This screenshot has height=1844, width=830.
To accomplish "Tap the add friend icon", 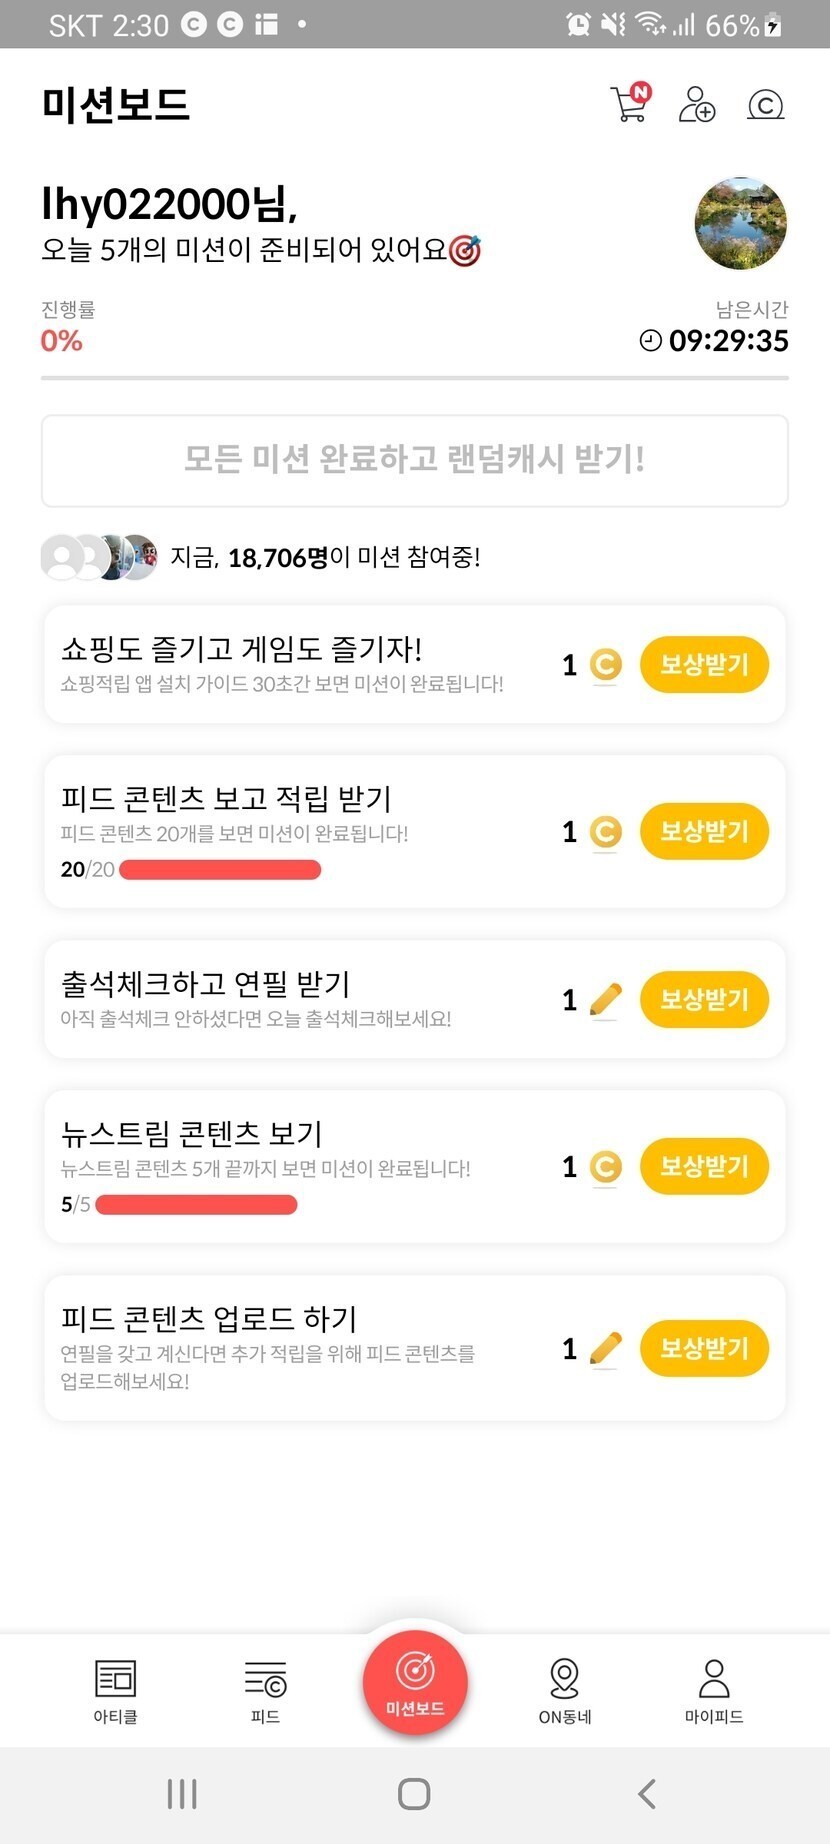I will (x=696, y=104).
